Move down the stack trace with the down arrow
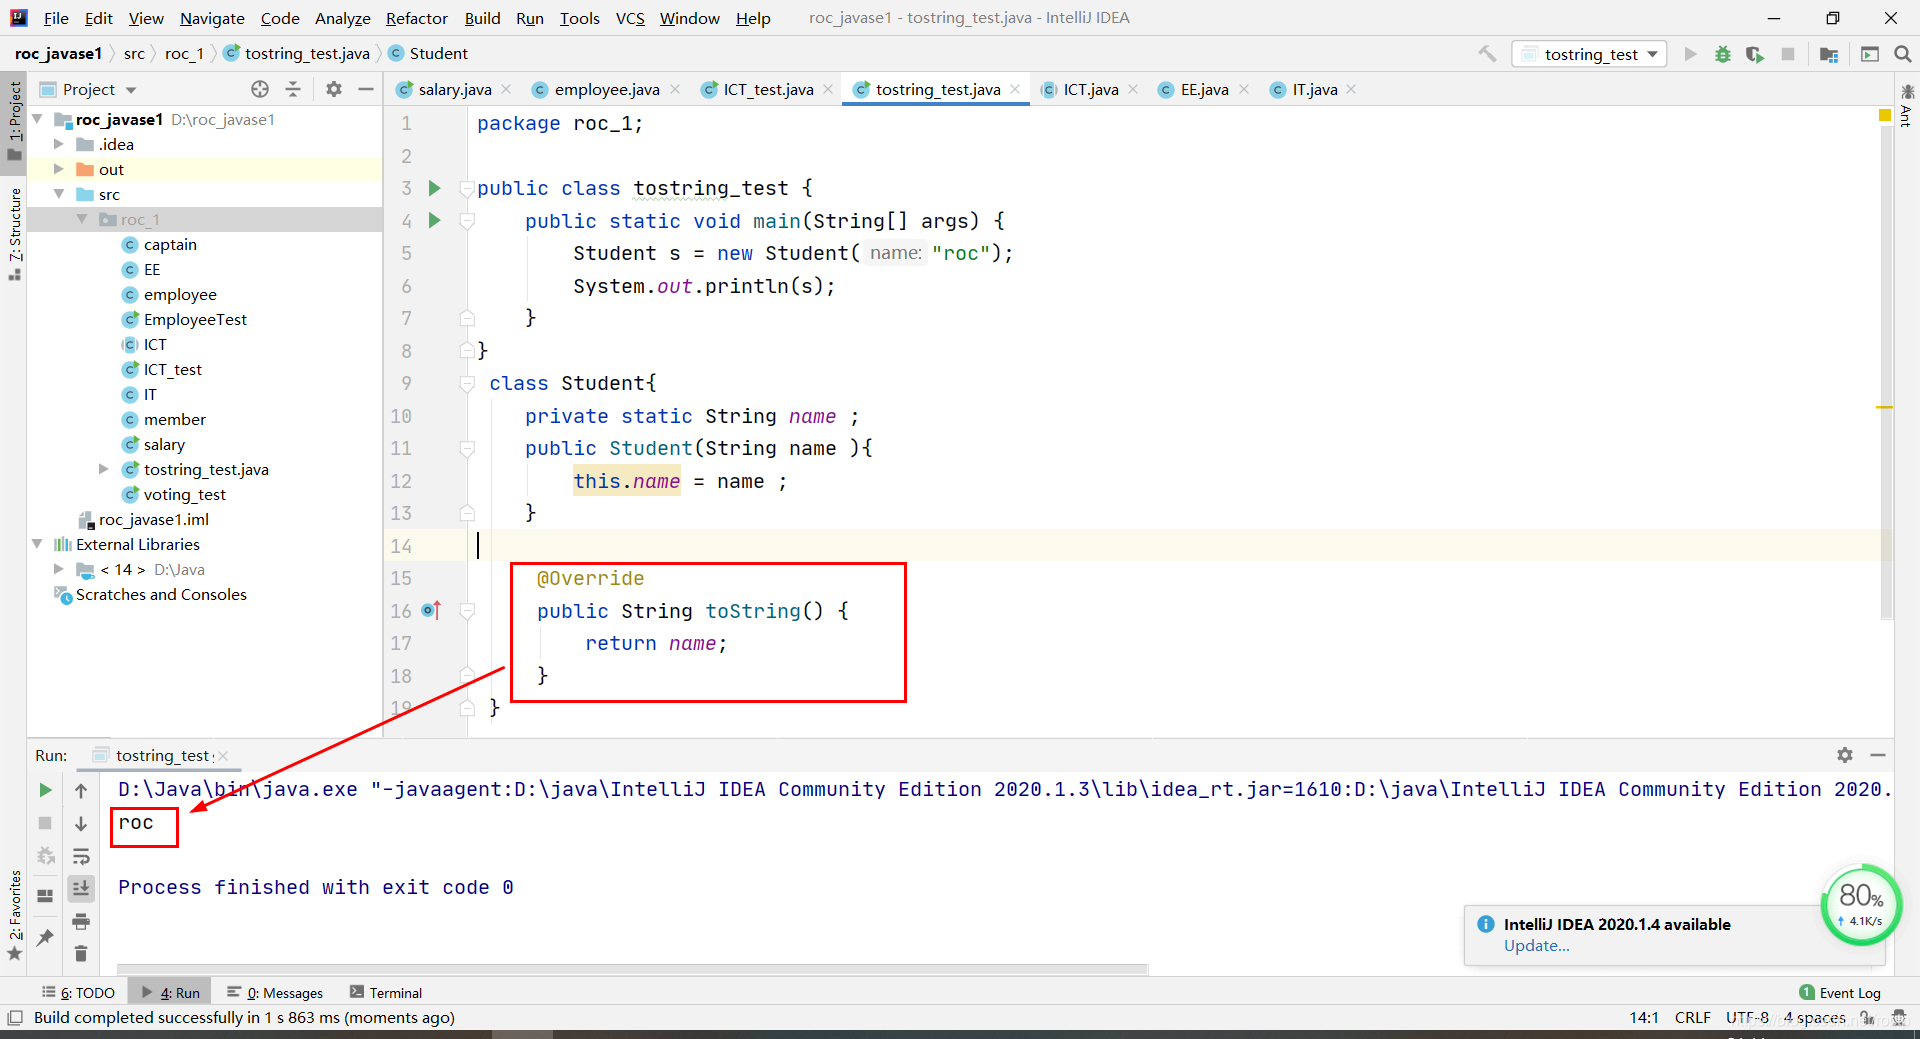 81,823
